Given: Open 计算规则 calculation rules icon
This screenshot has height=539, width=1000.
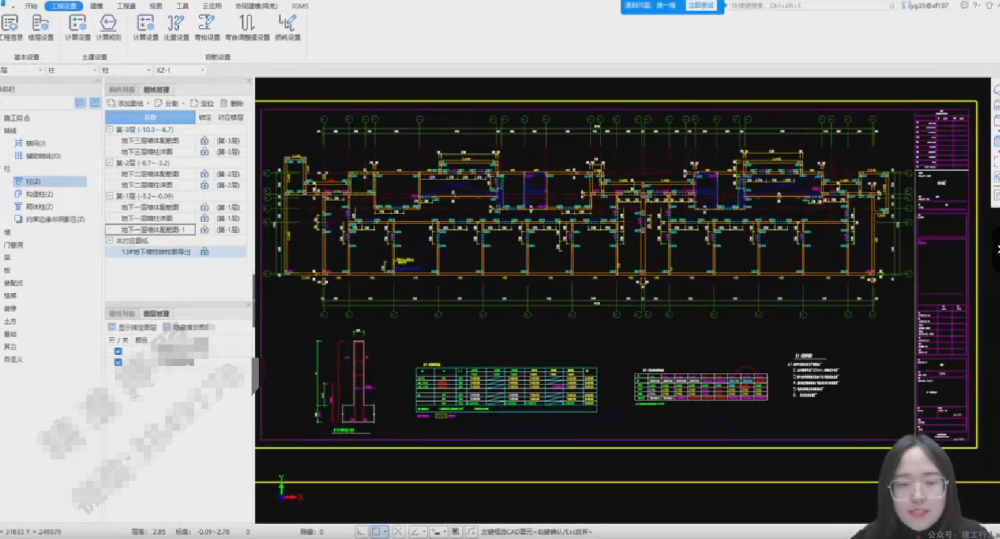Looking at the screenshot, I should tap(108, 27).
